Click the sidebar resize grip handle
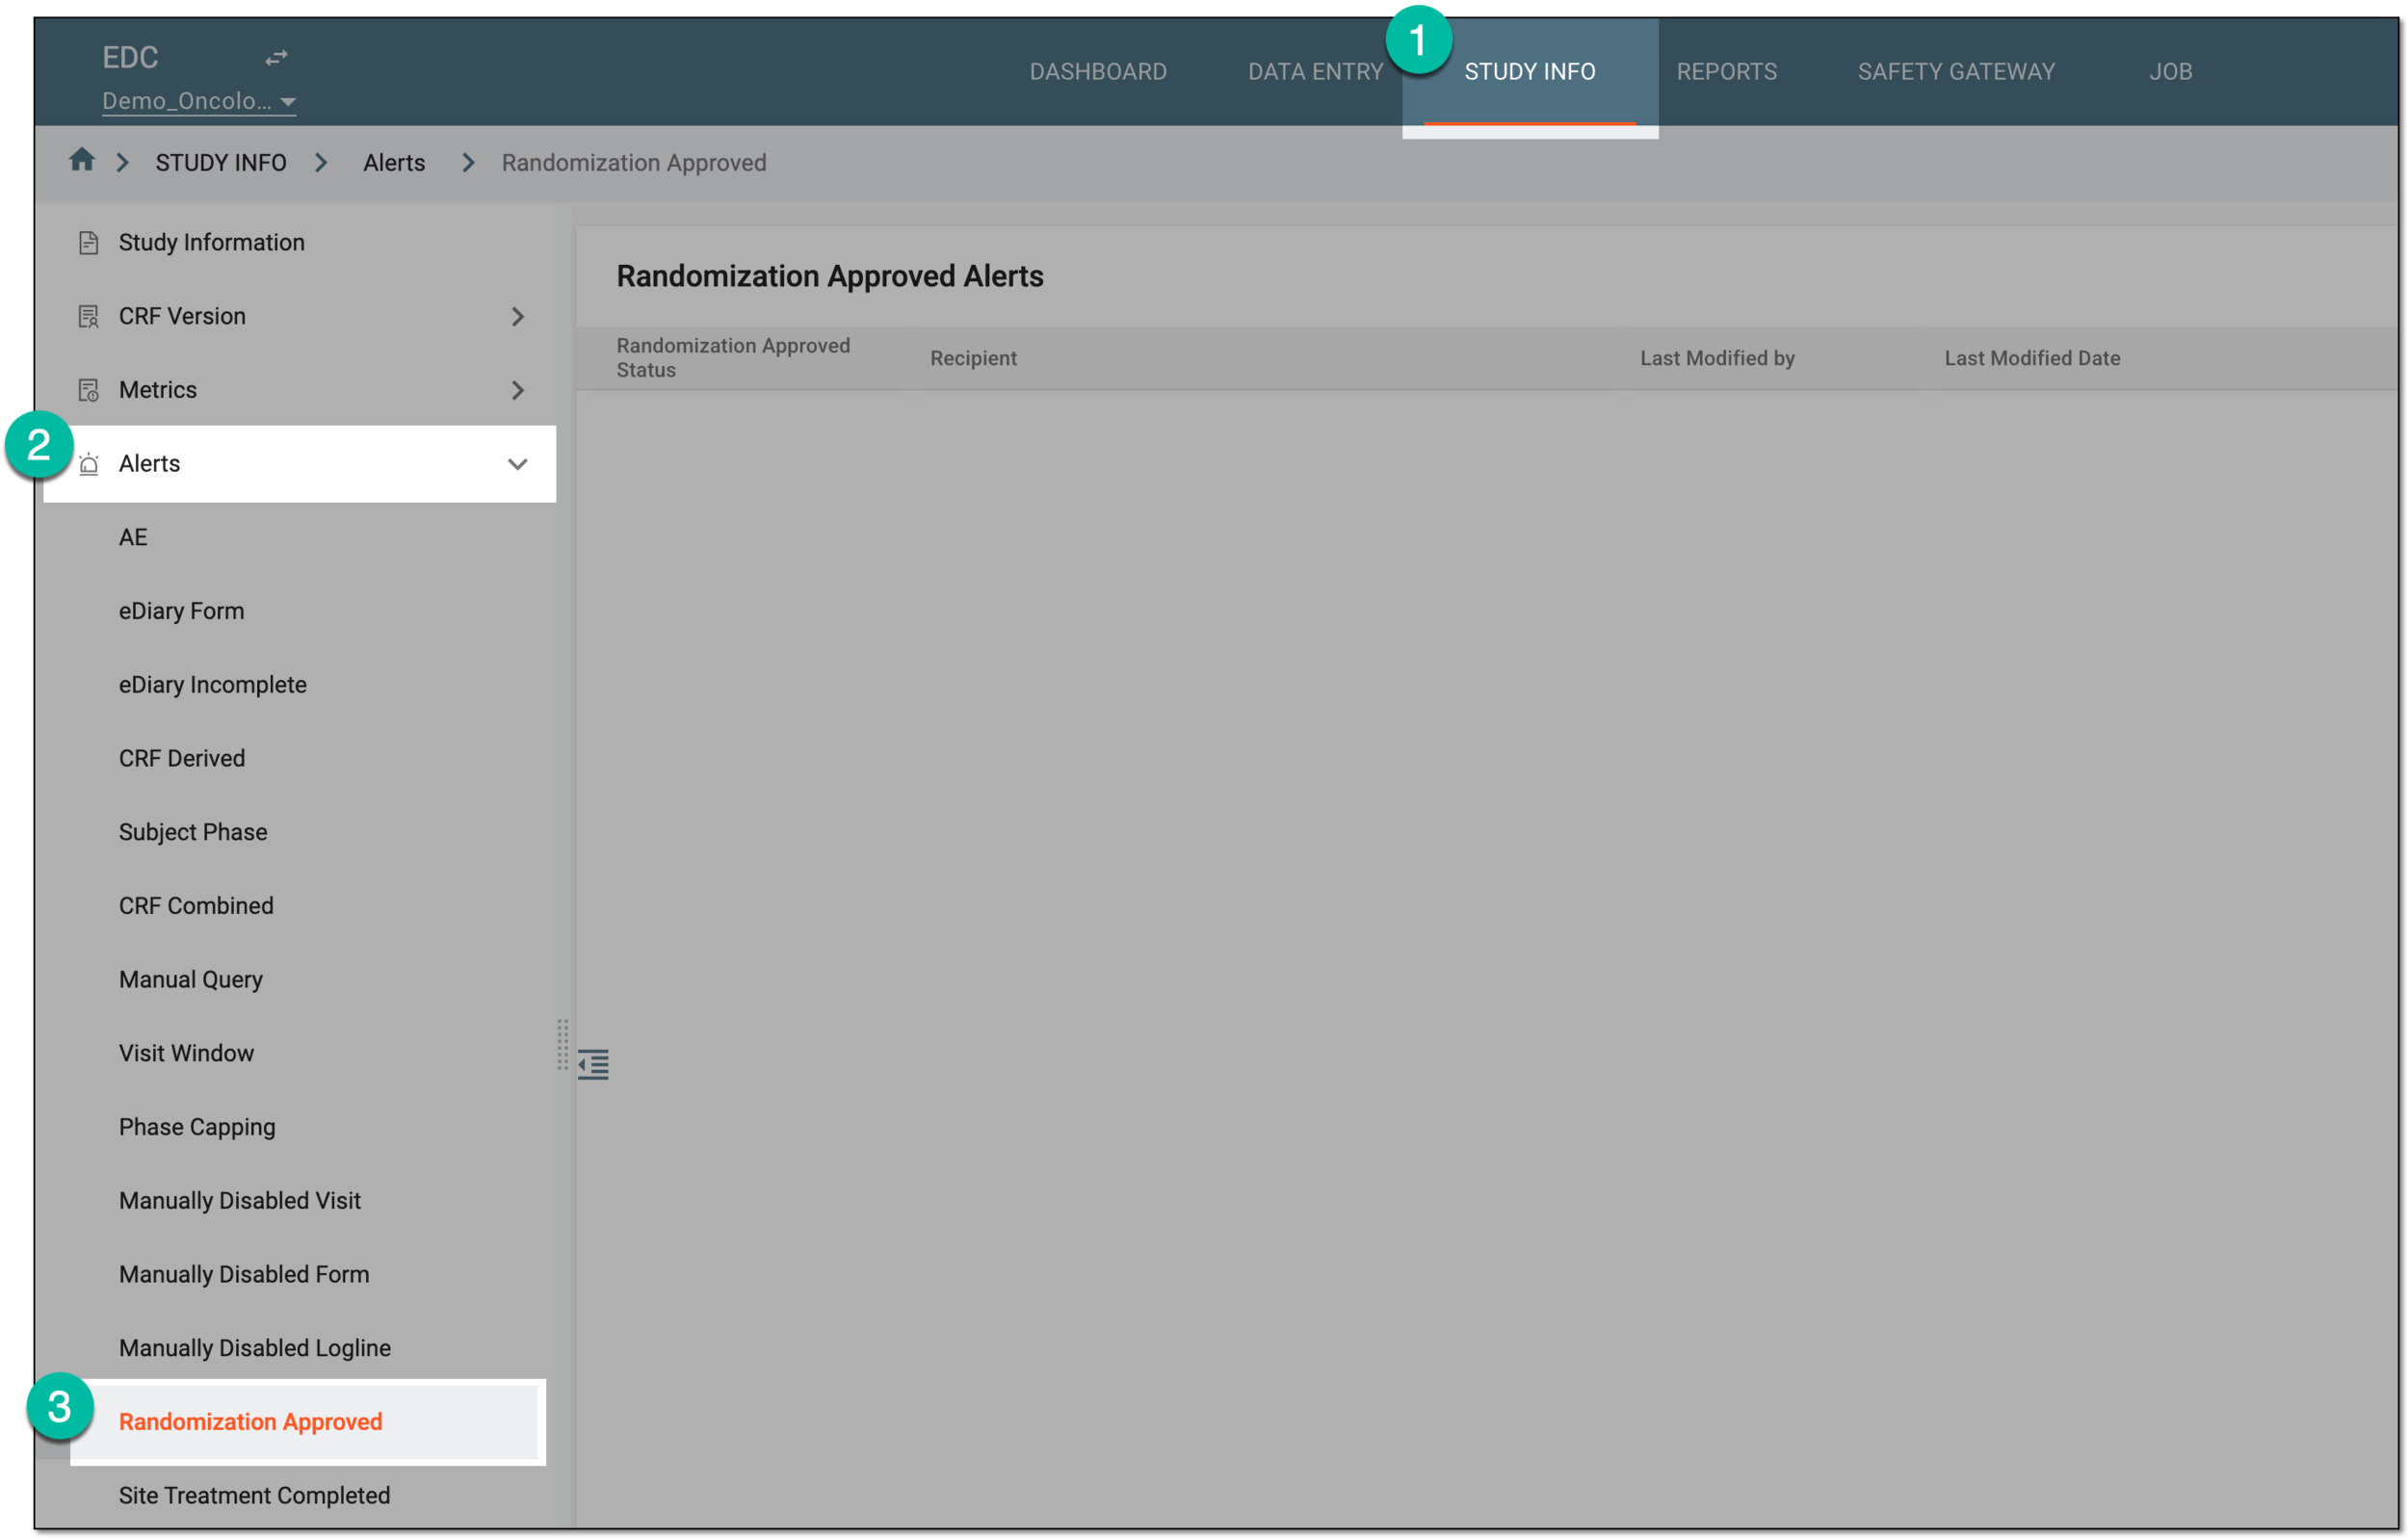2408x1538 pixels. (563, 1045)
